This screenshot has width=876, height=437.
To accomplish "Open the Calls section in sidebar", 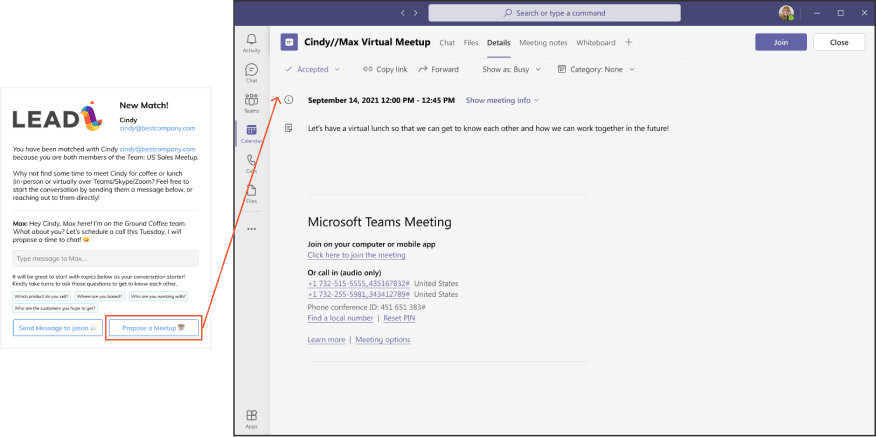I will 251,162.
